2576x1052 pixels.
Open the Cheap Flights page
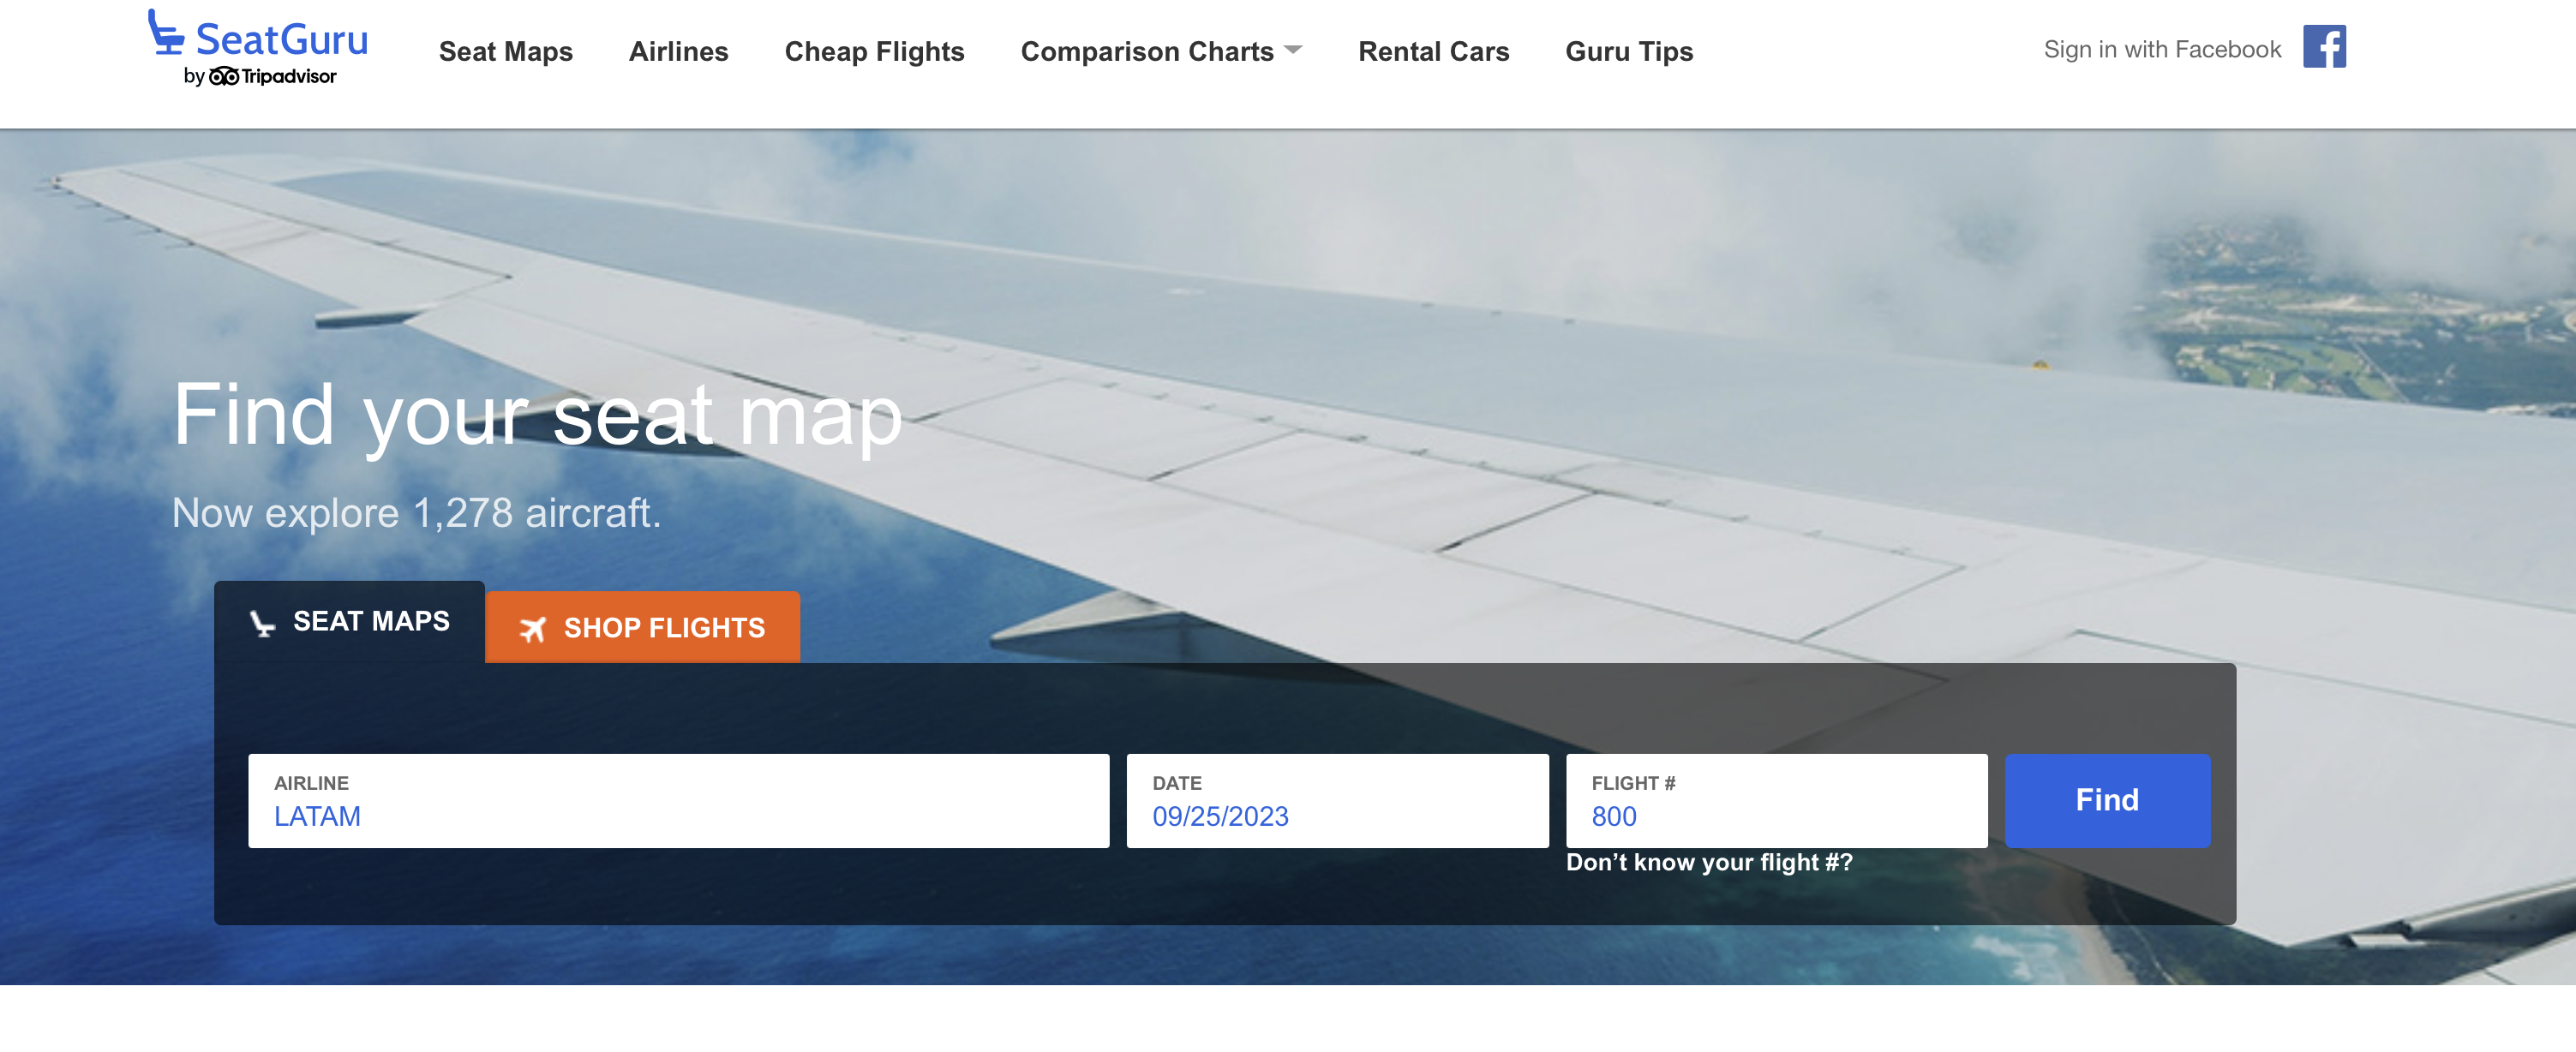tap(874, 52)
